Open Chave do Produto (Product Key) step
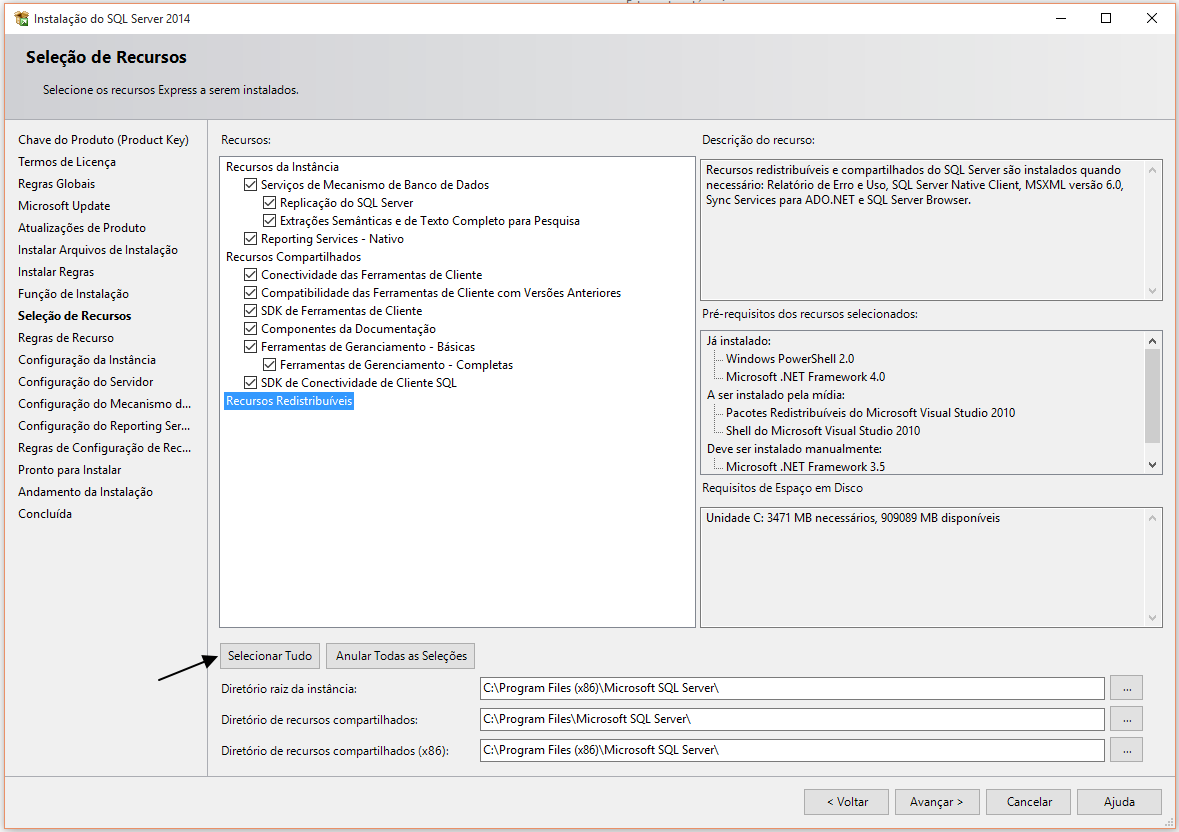The width and height of the screenshot is (1179, 832). [x=104, y=140]
